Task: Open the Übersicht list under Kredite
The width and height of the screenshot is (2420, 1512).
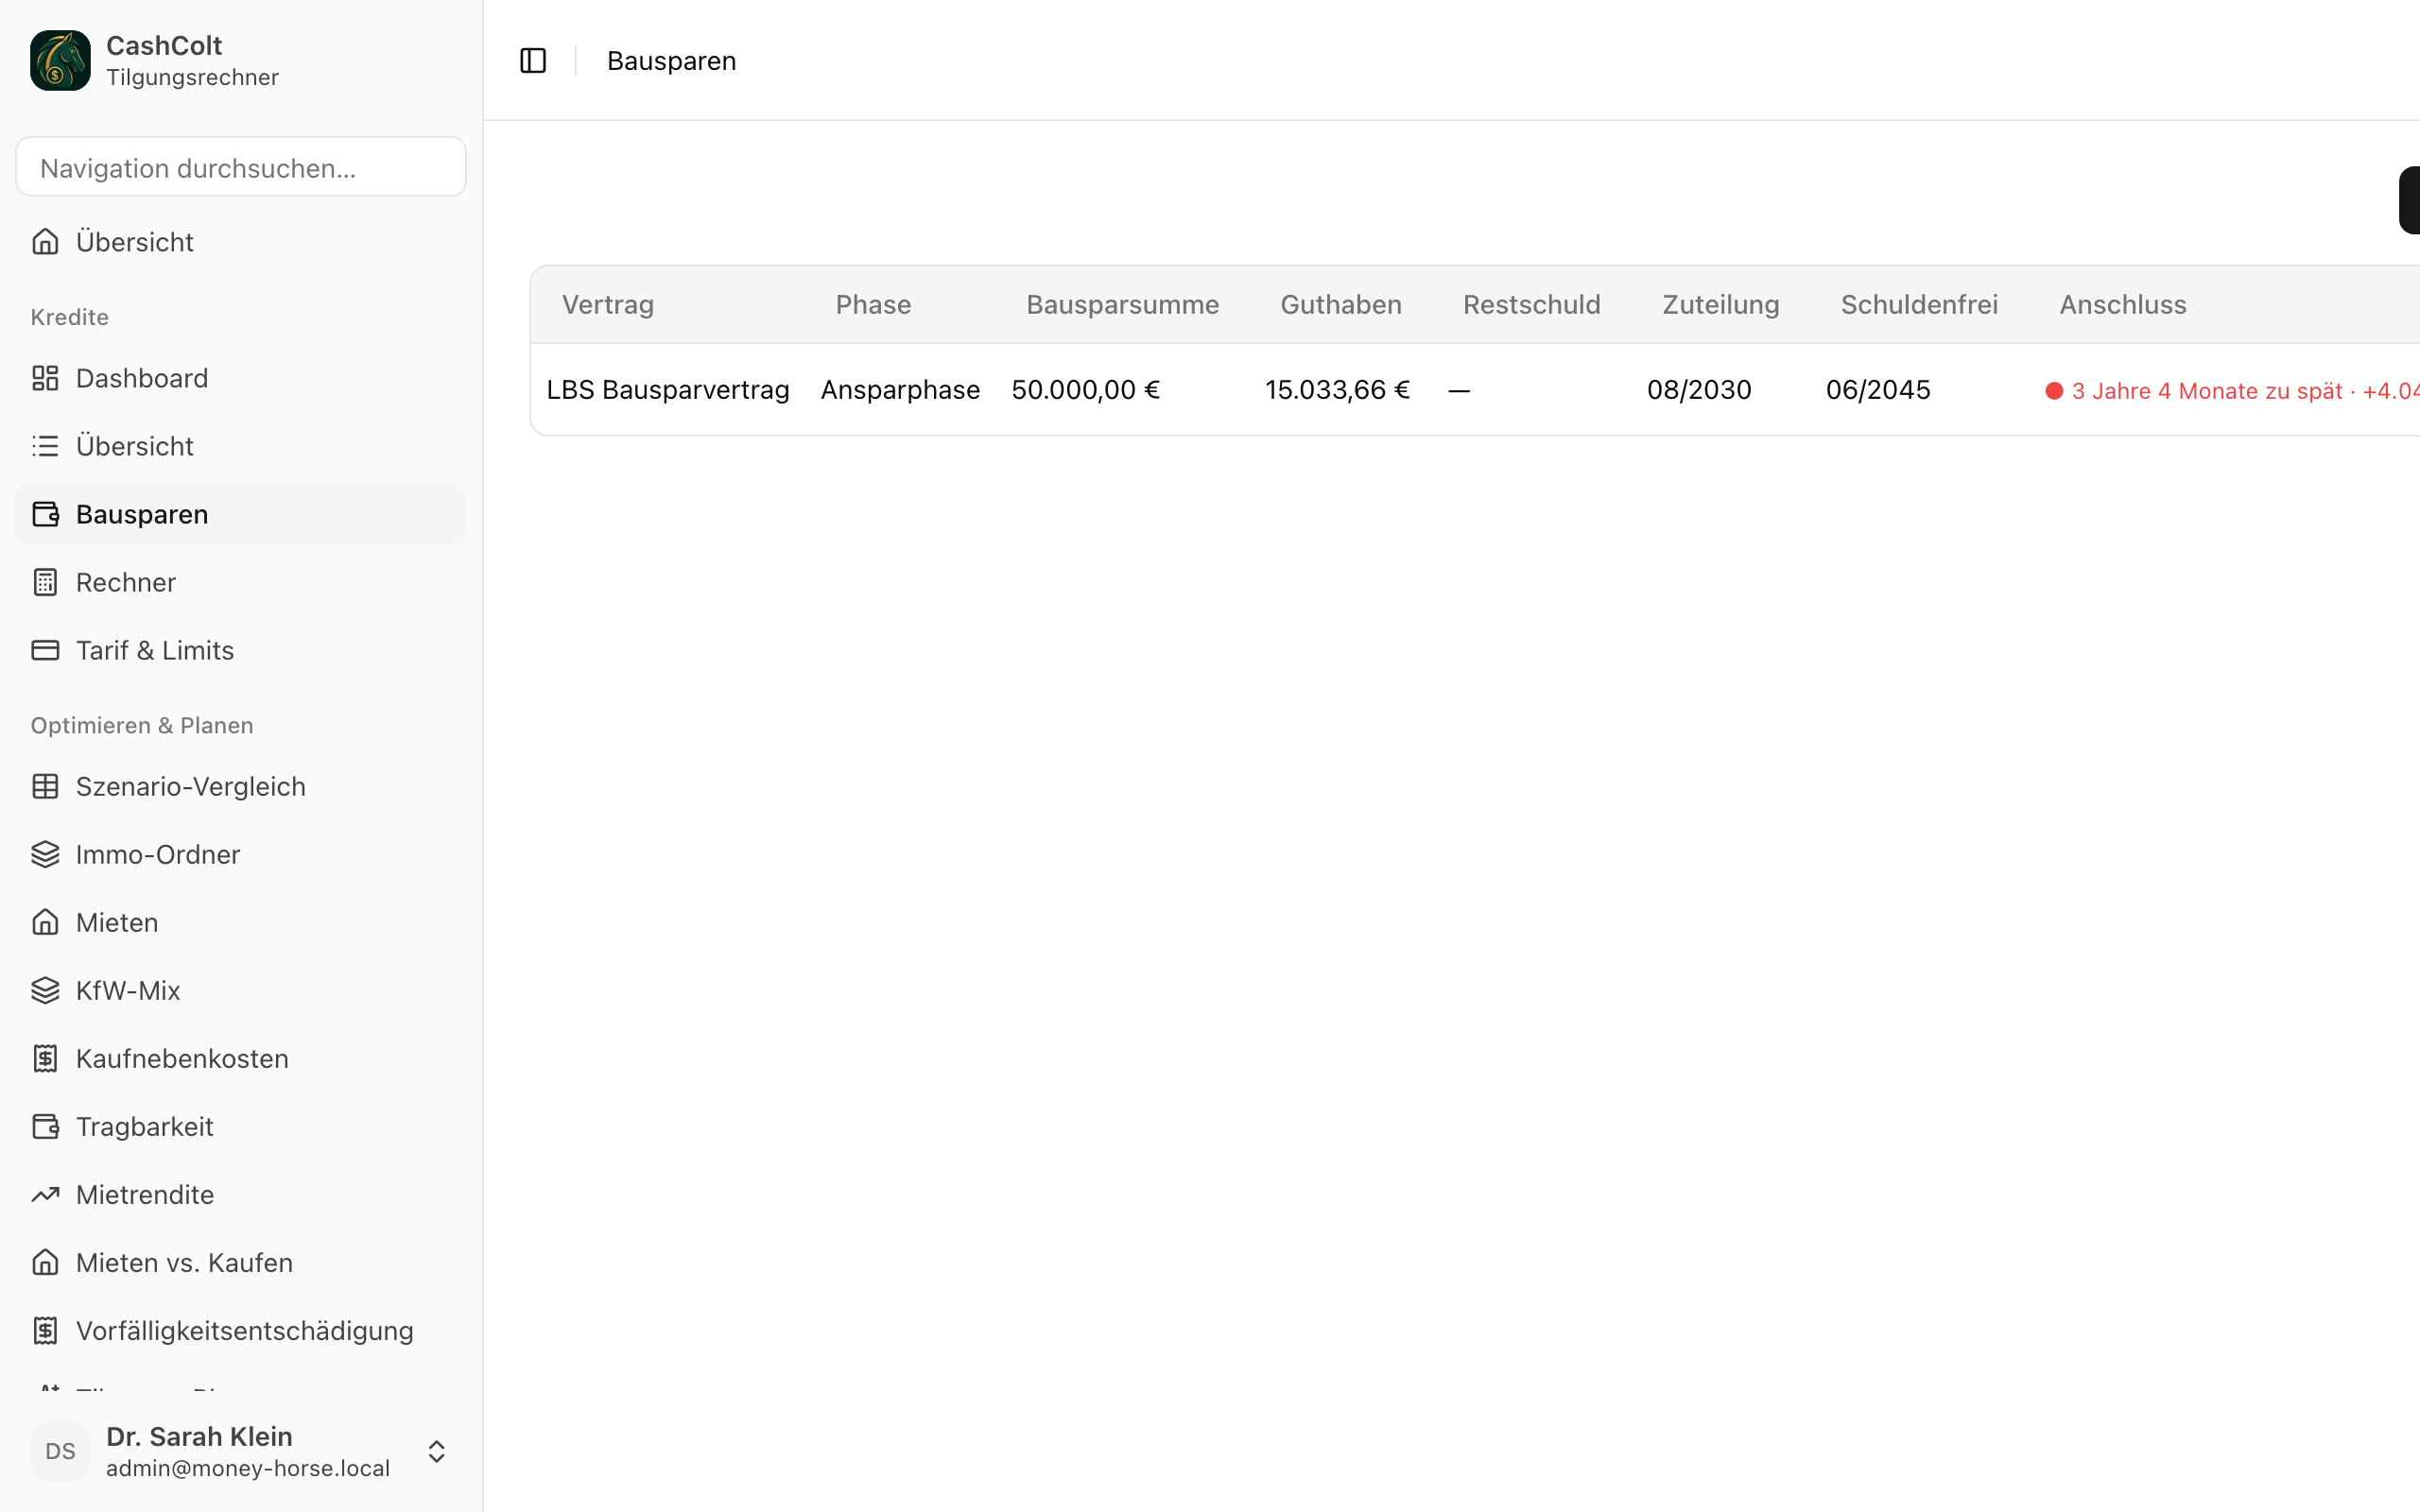Action: coord(241,446)
